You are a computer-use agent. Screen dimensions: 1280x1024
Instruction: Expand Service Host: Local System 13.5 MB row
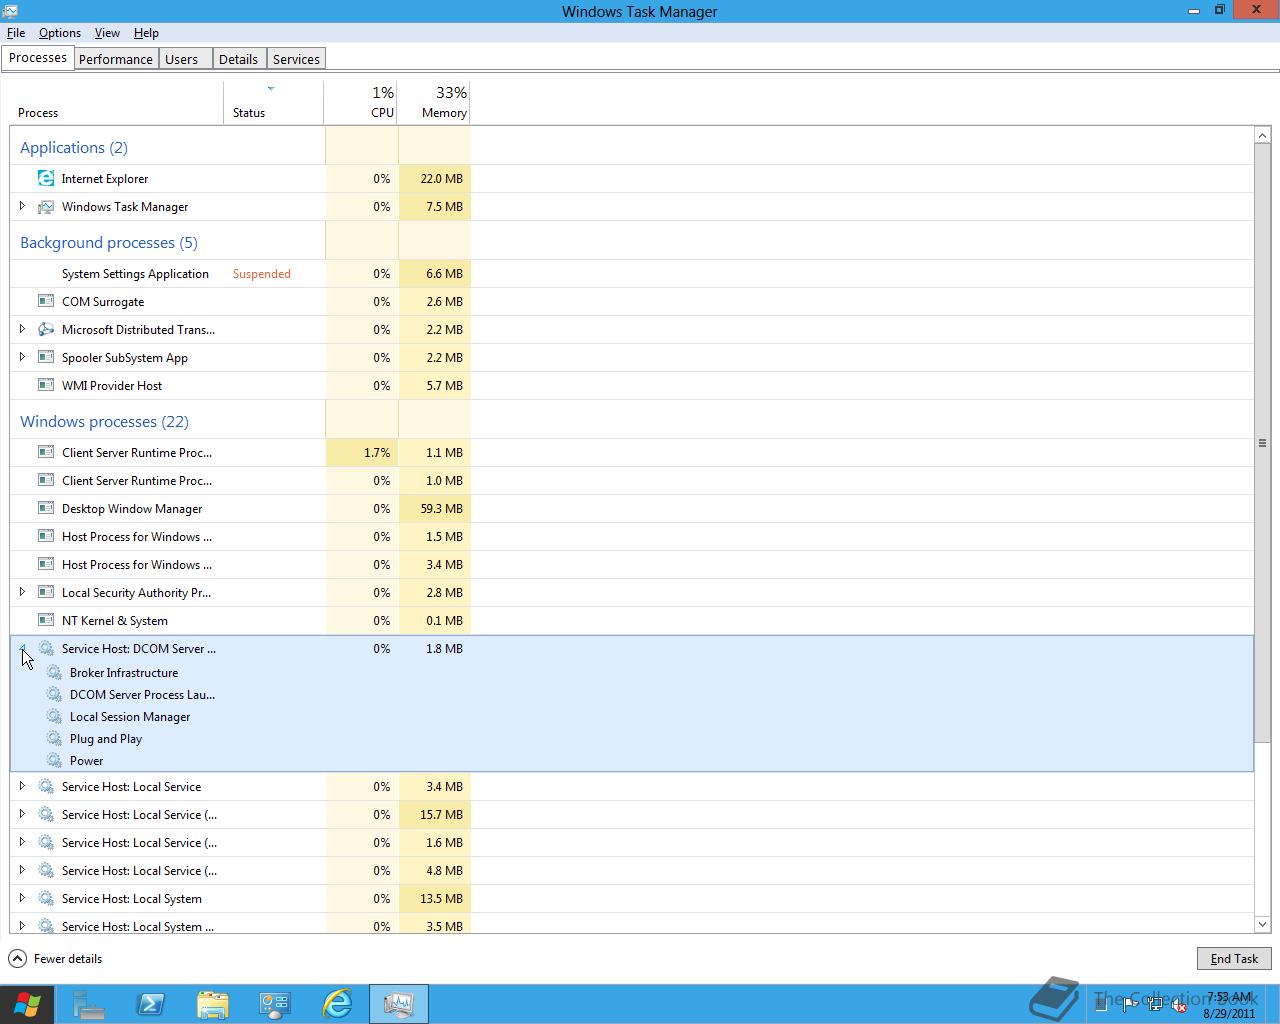tap(22, 897)
